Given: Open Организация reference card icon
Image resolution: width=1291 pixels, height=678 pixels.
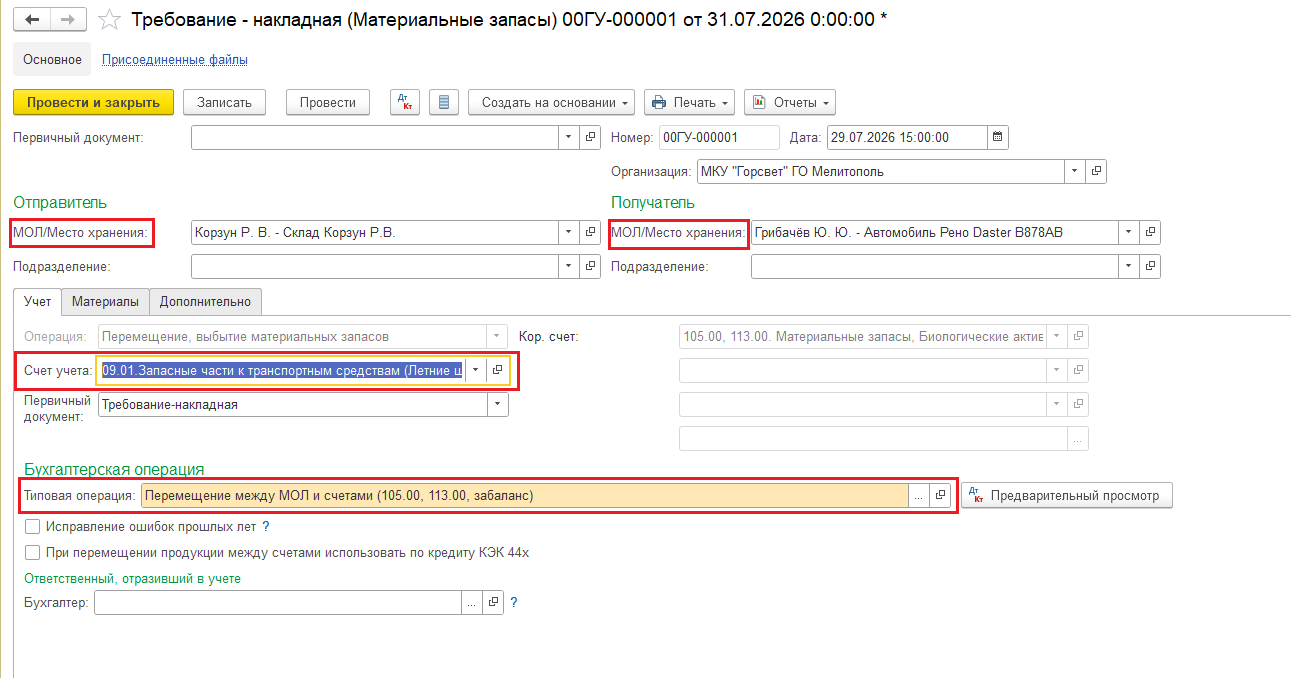Looking at the screenshot, I should tap(1096, 171).
